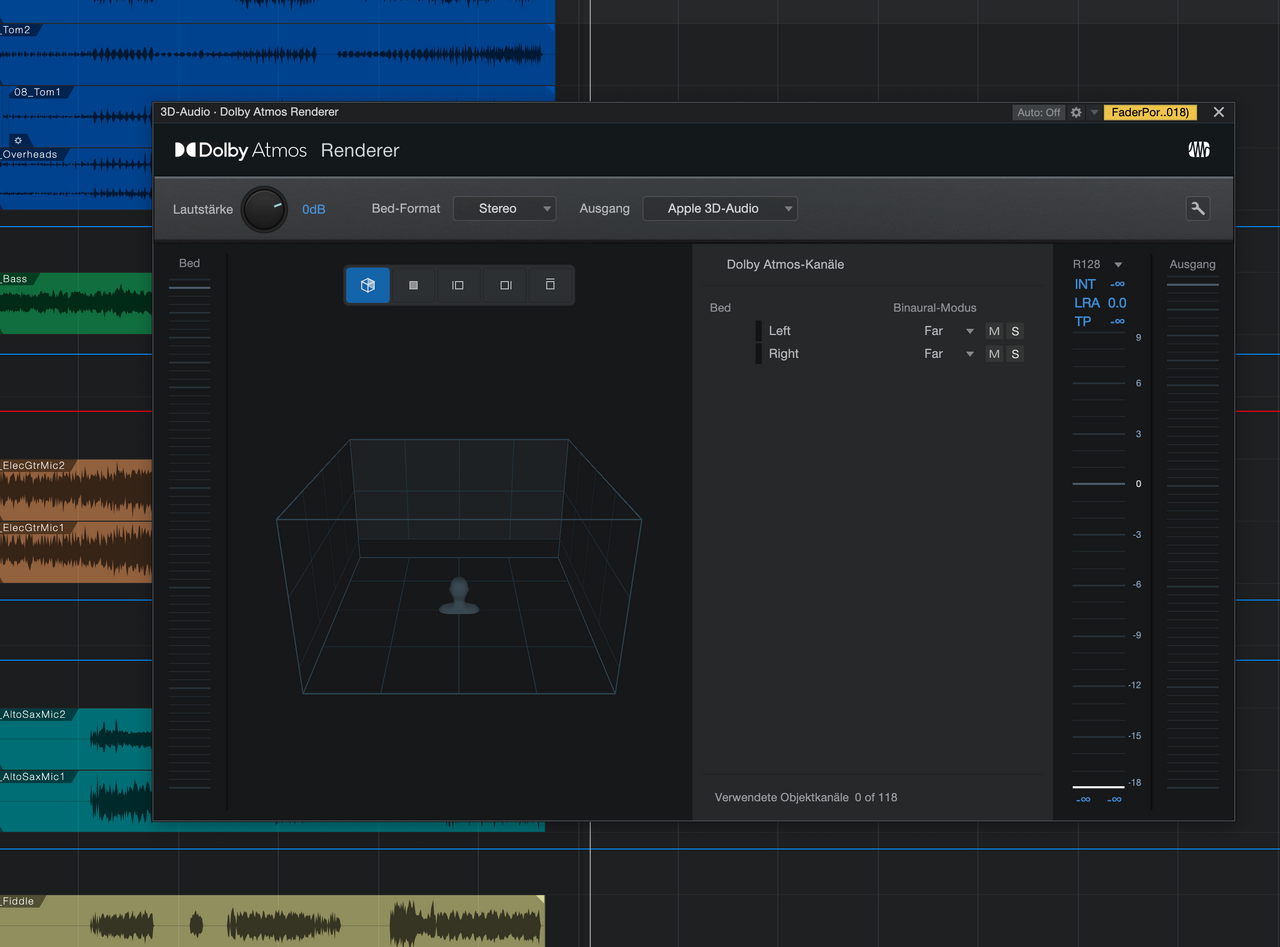Select the 3D perspective view icon
This screenshot has width=1280, height=947.
[368, 285]
